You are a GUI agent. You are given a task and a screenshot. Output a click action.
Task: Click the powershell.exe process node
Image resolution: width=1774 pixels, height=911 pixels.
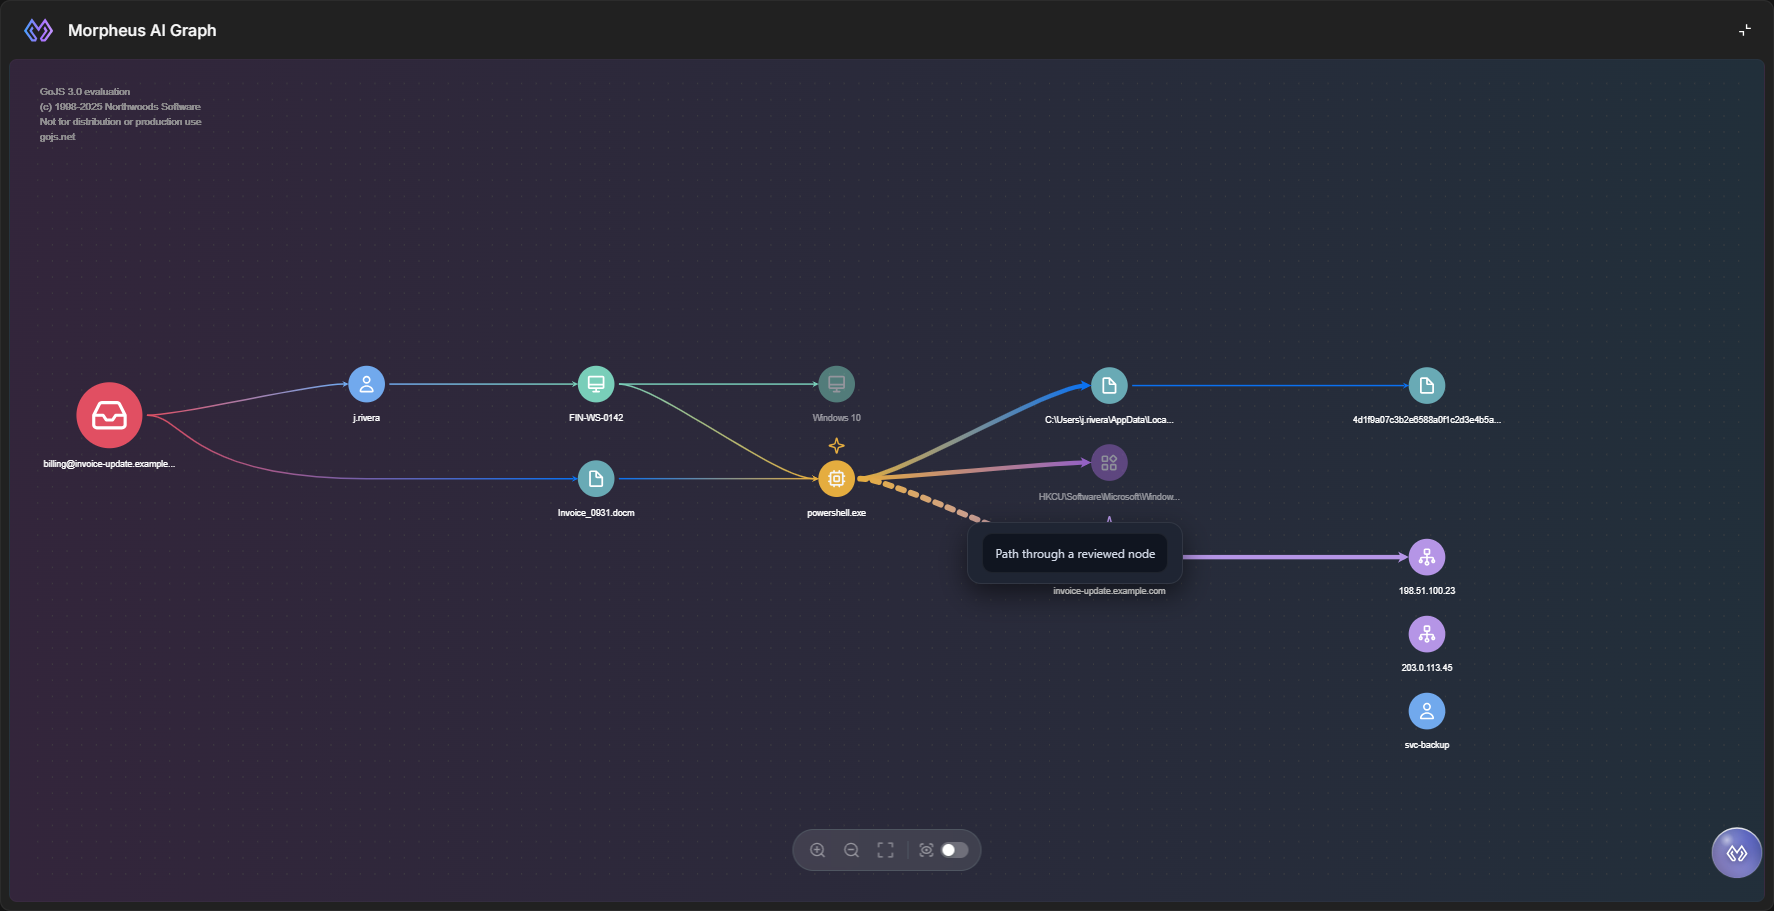[x=836, y=479]
